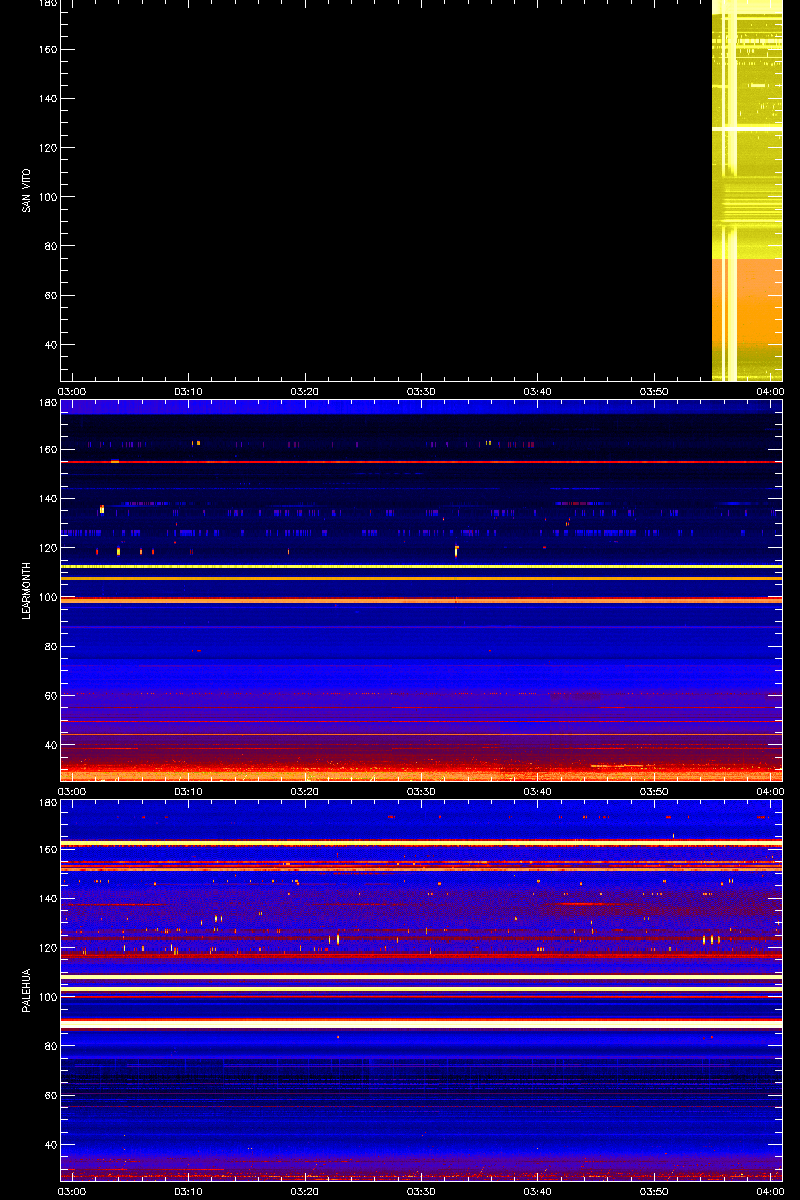Pick the 120 frequency label on Palehua axis

(46, 948)
